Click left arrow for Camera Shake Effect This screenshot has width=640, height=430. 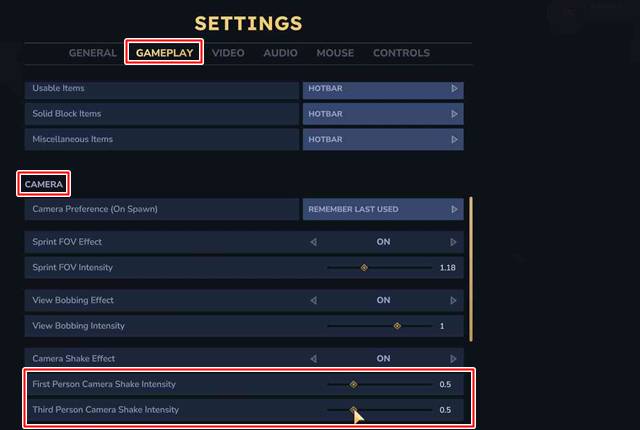click(x=313, y=358)
